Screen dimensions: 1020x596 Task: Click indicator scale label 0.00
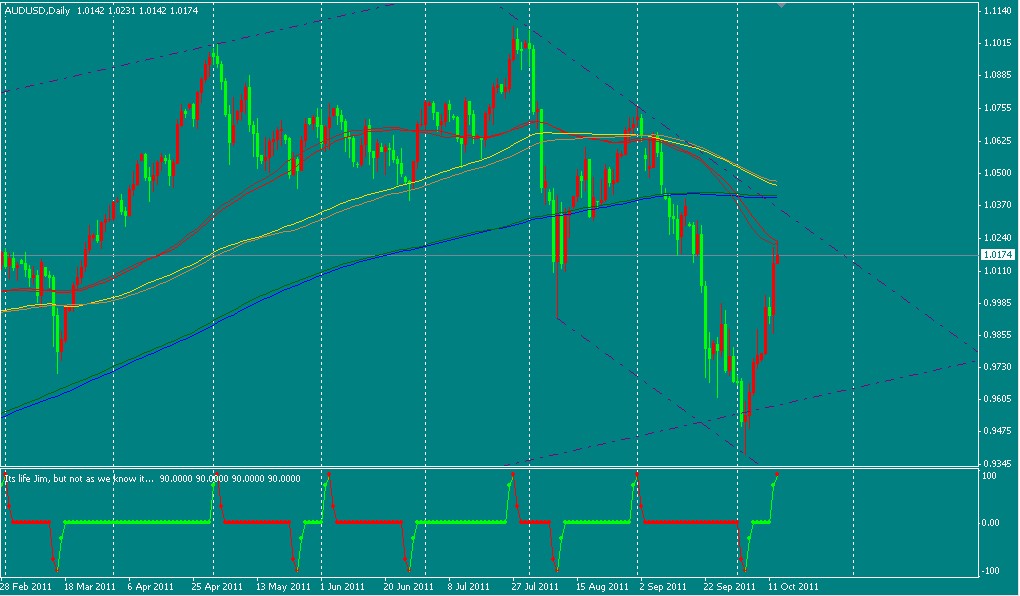coord(993,523)
